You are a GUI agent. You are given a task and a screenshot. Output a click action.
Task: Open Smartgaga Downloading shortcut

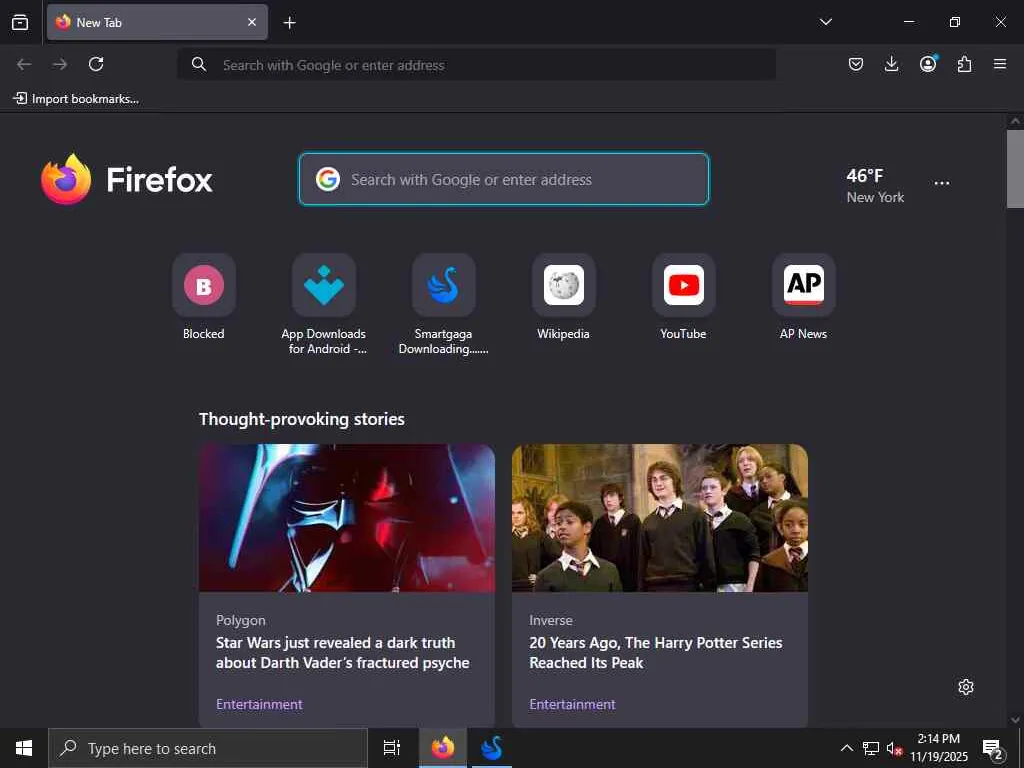443,304
